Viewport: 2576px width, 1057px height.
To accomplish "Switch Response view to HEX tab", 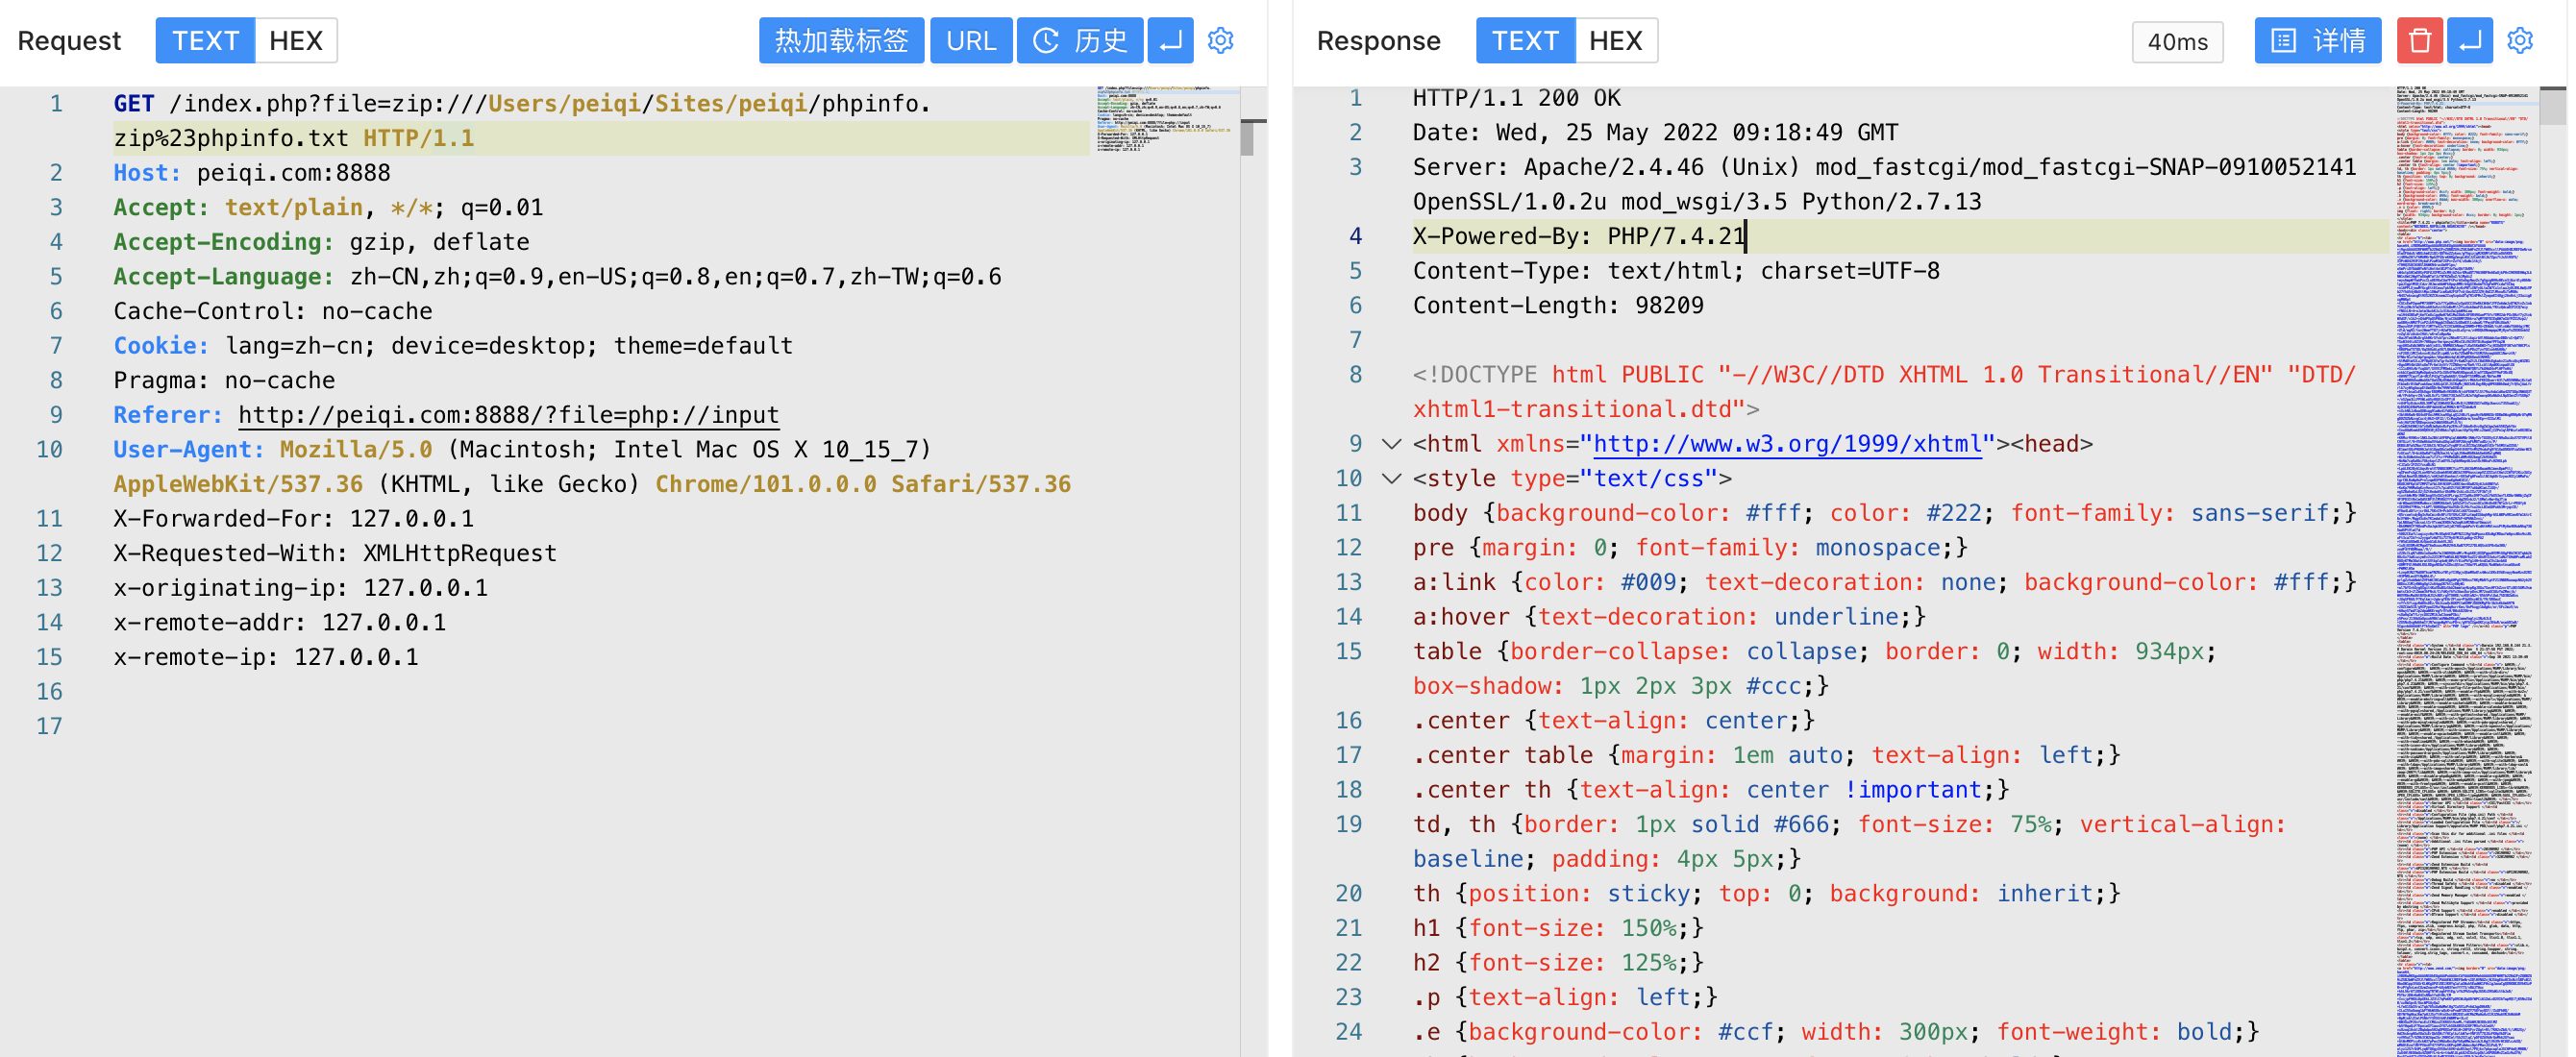I will [1616, 41].
